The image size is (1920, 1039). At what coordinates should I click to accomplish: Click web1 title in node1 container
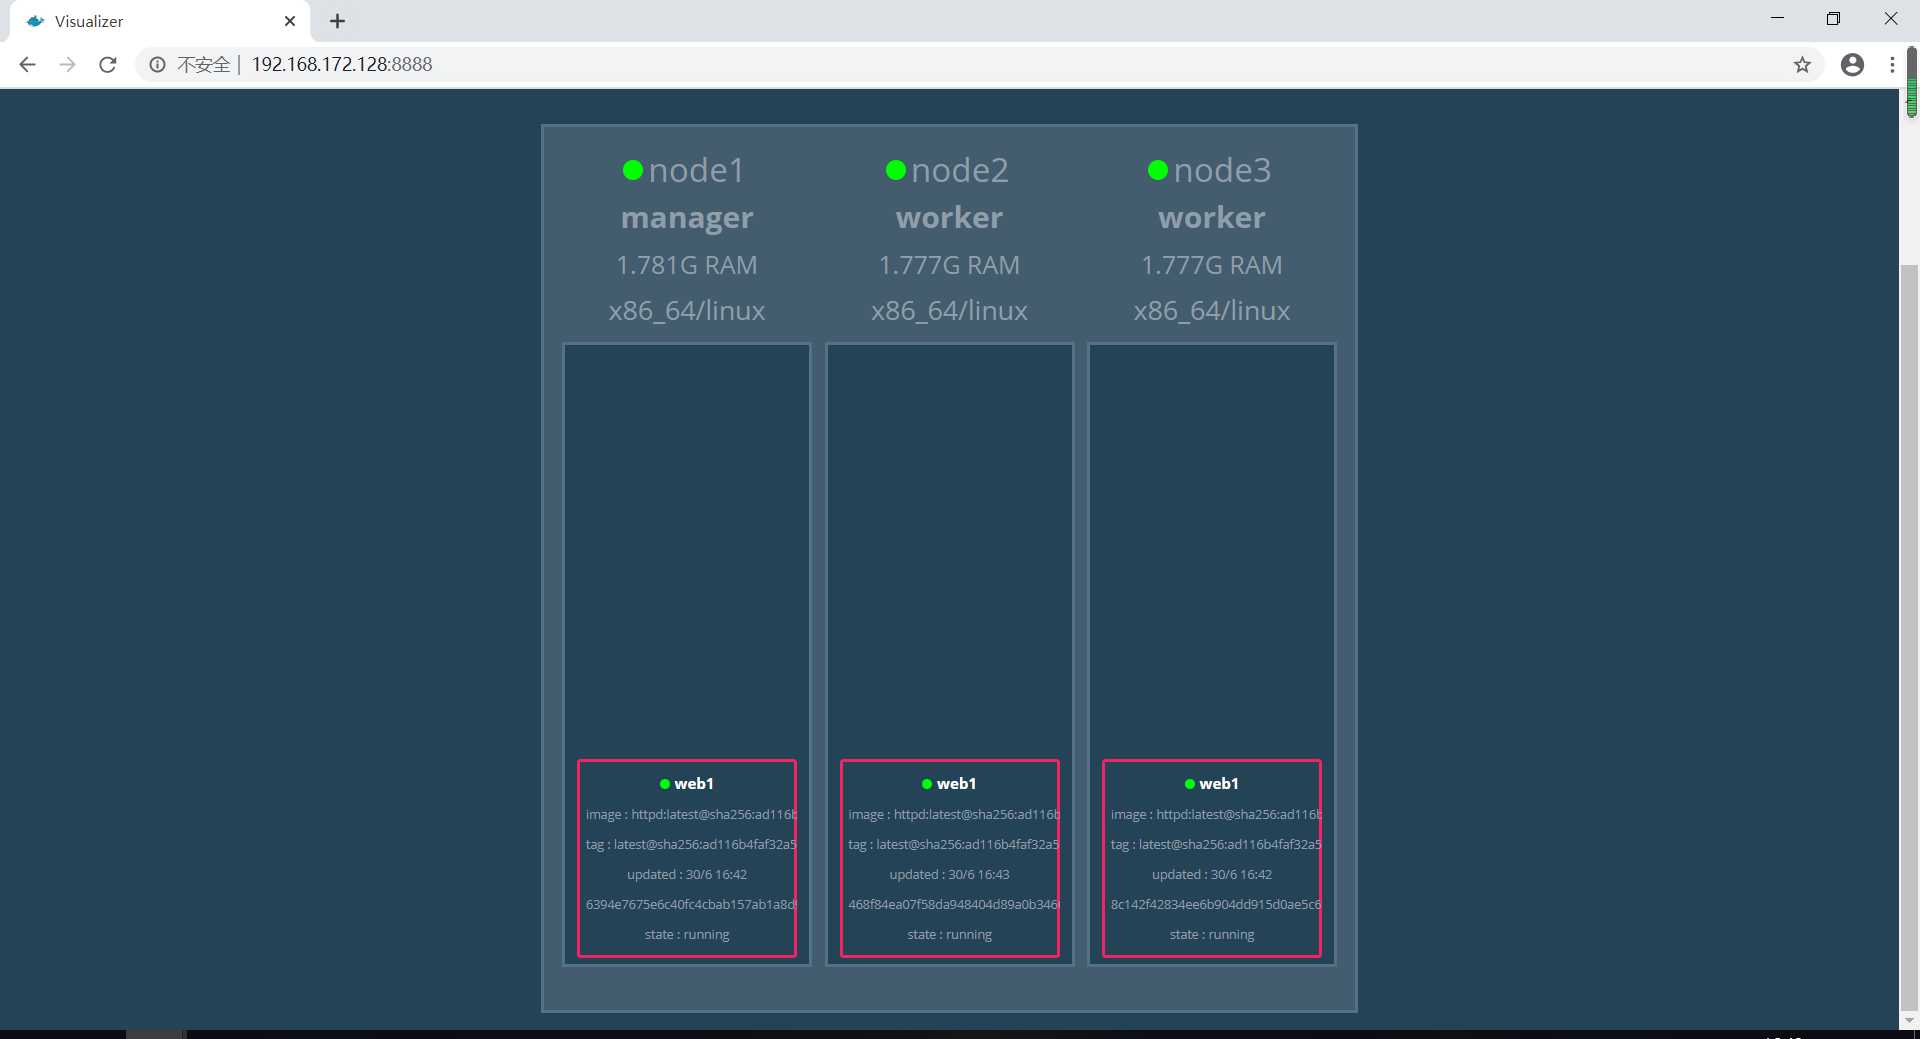pyautogui.click(x=694, y=783)
